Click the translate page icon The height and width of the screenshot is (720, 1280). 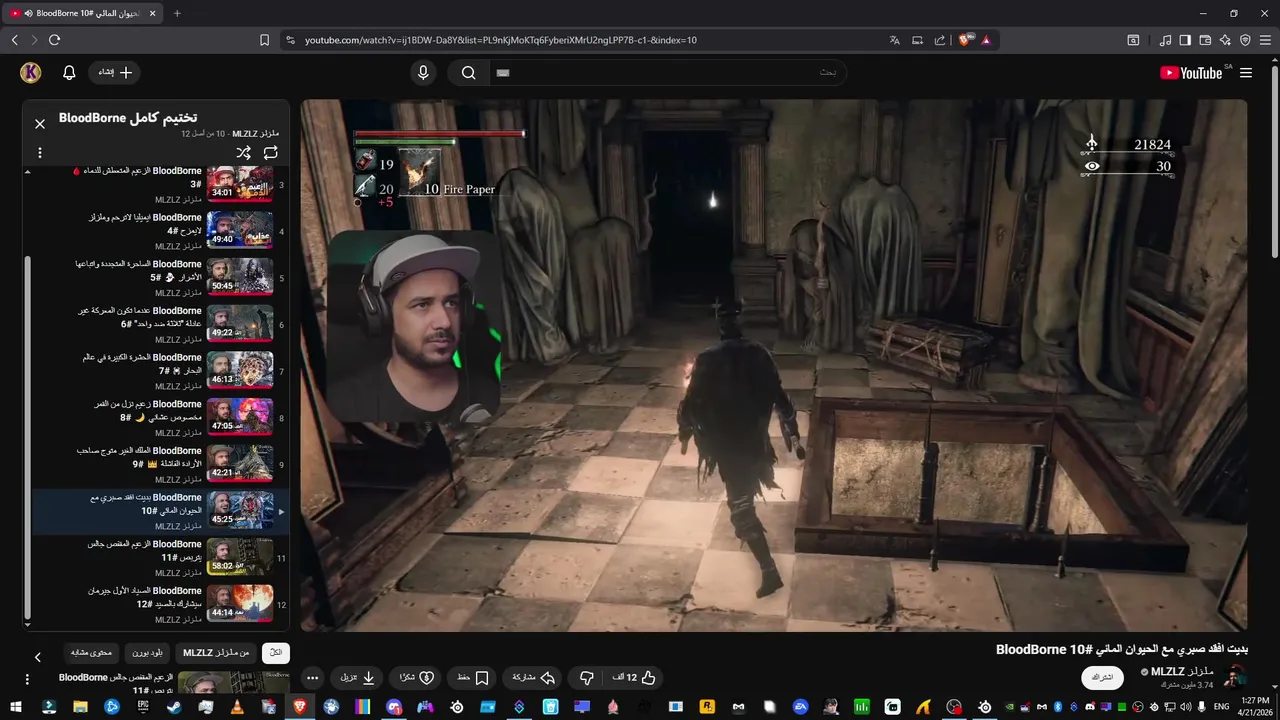(894, 40)
